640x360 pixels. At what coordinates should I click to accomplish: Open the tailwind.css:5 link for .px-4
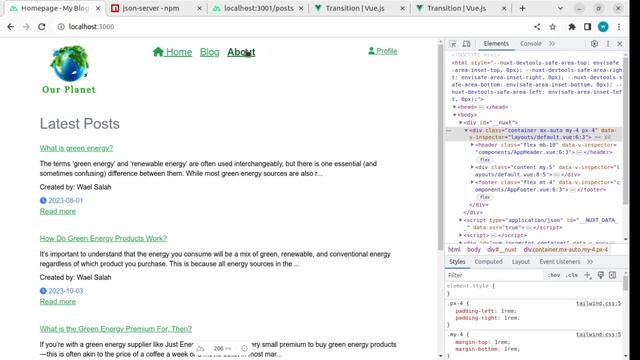(598, 304)
